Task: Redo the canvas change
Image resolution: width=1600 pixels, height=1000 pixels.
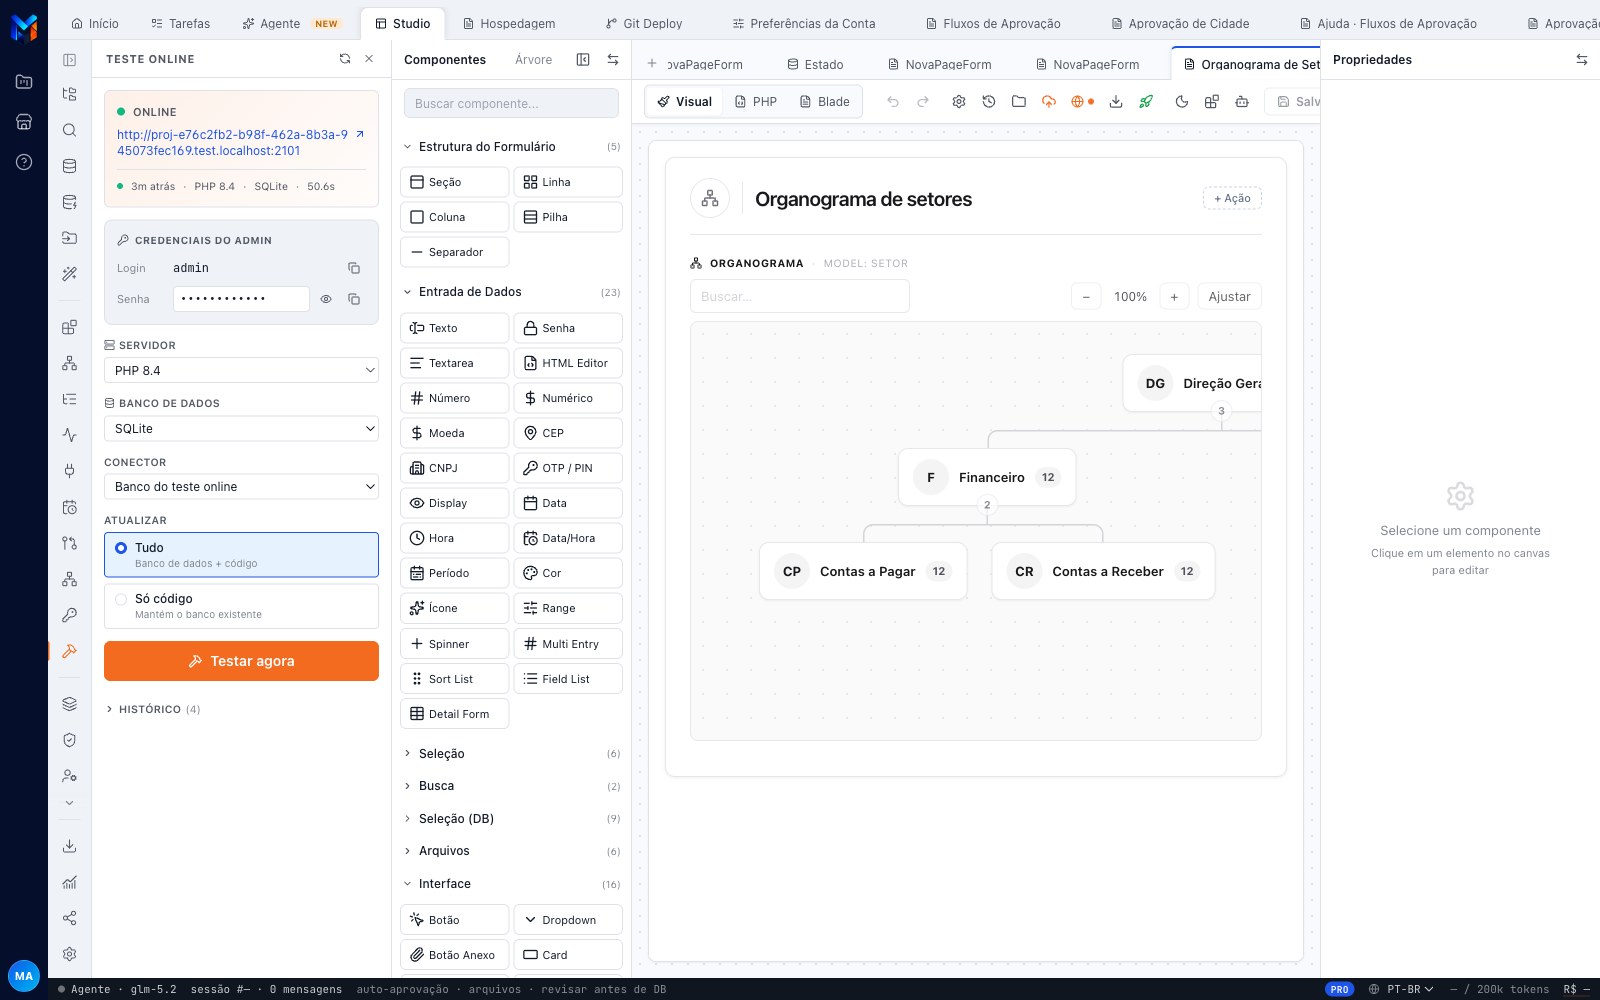Action: pos(923,102)
